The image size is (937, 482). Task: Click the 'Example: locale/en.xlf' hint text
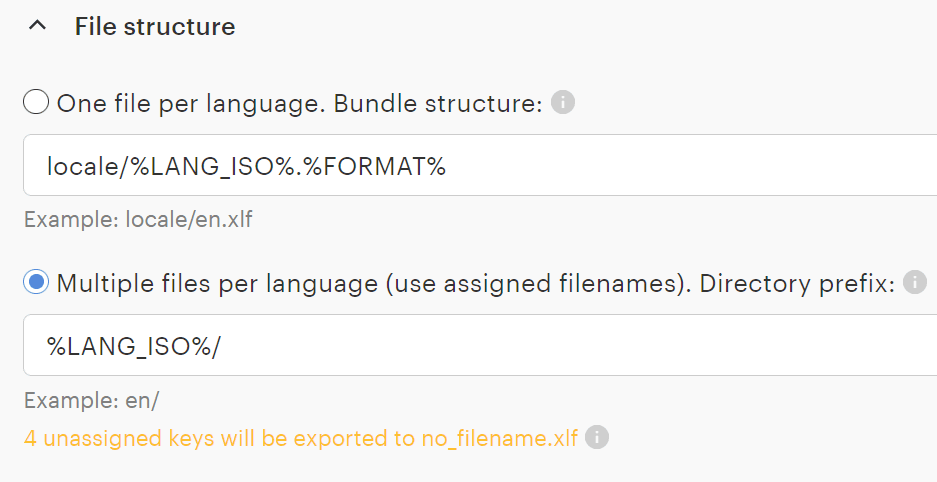coord(138,219)
